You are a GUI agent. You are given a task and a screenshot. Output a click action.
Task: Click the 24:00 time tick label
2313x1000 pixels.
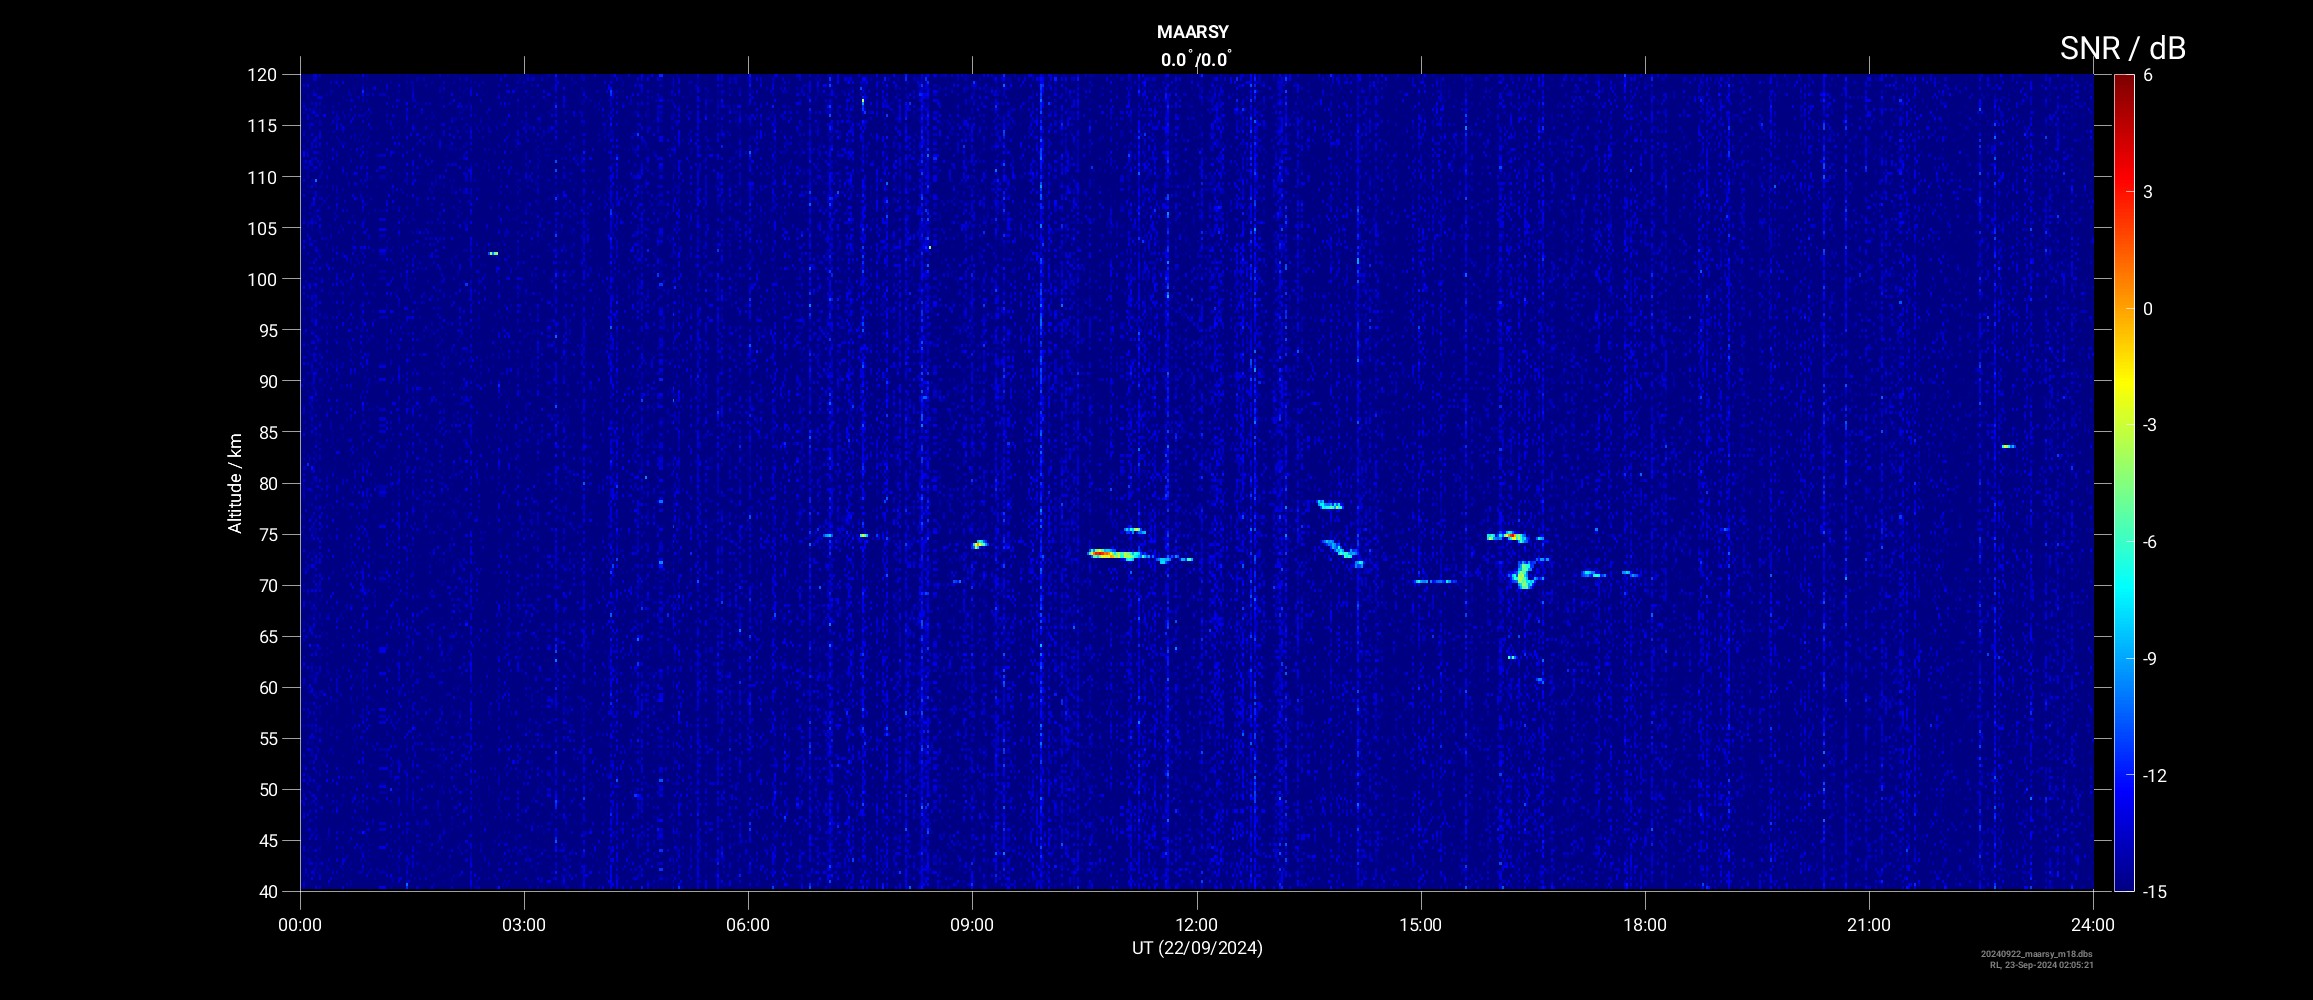pos(2093,925)
